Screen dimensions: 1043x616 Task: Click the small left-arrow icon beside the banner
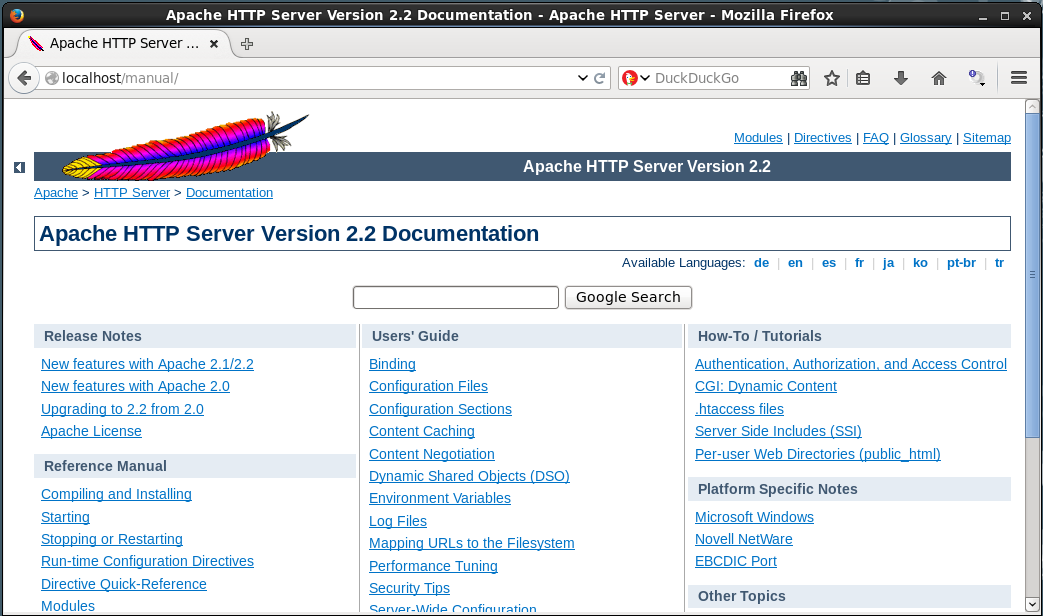pyautogui.click(x=19, y=167)
